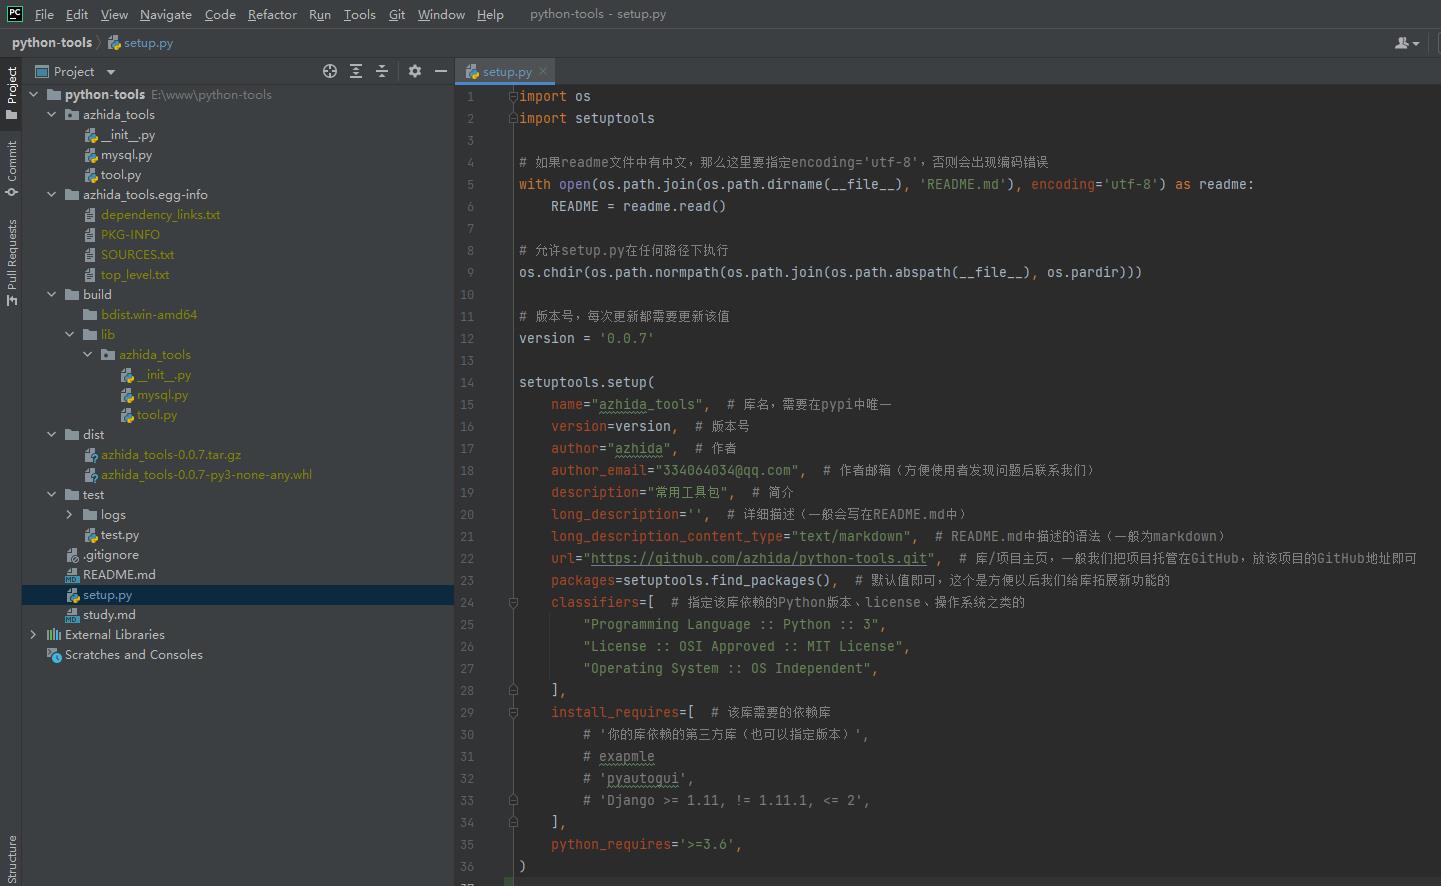Click the Select Opened File locate icon

(x=330, y=71)
